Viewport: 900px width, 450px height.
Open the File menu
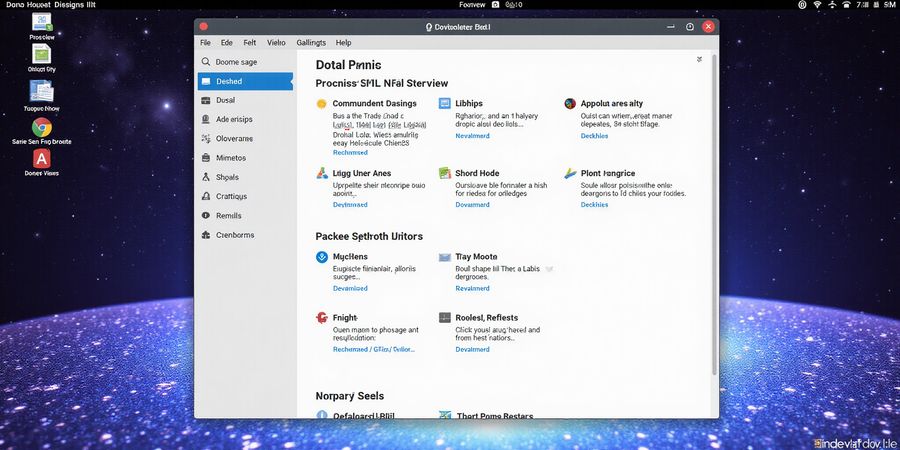[205, 42]
